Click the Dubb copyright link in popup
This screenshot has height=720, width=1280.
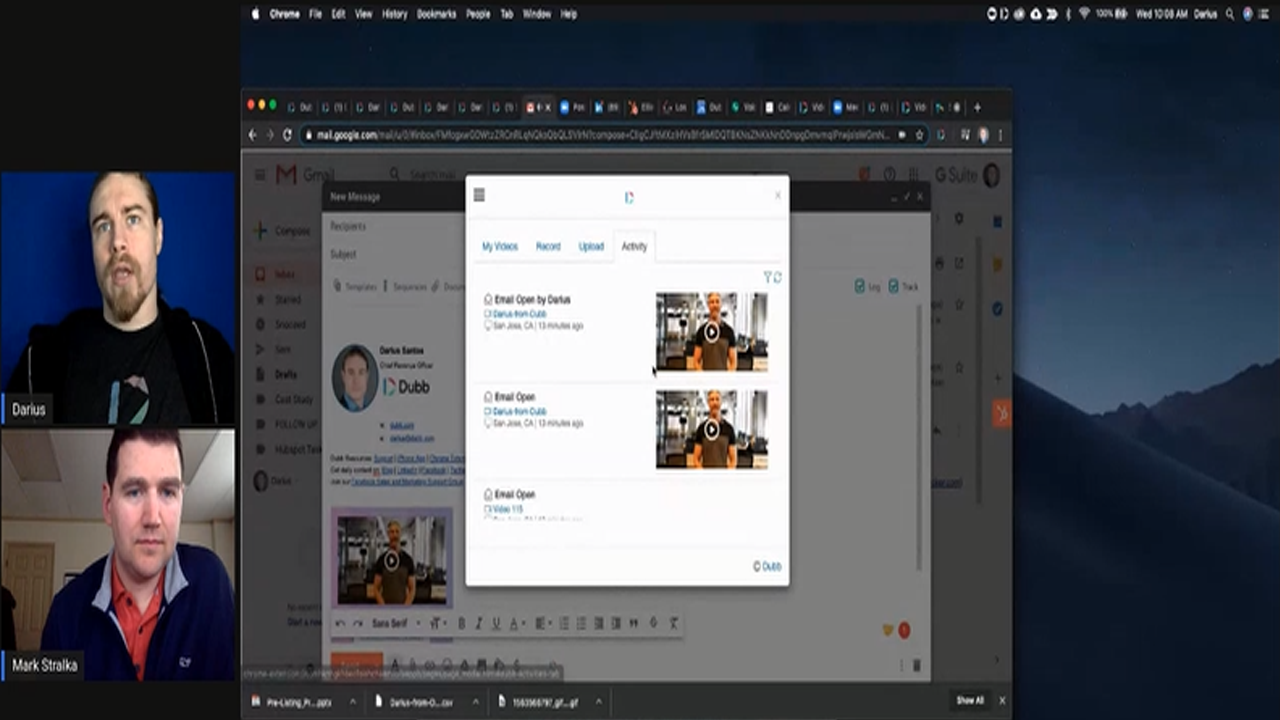coord(767,566)
